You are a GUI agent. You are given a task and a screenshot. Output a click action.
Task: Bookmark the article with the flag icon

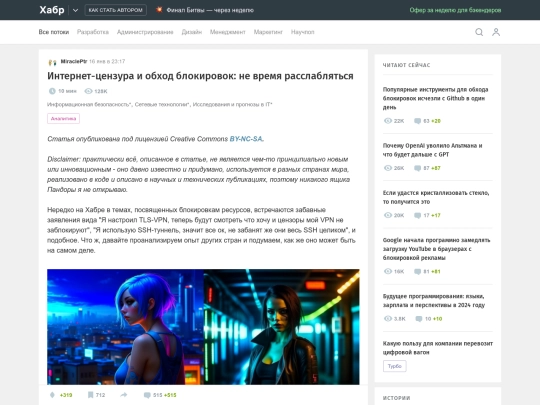(90, 395)
